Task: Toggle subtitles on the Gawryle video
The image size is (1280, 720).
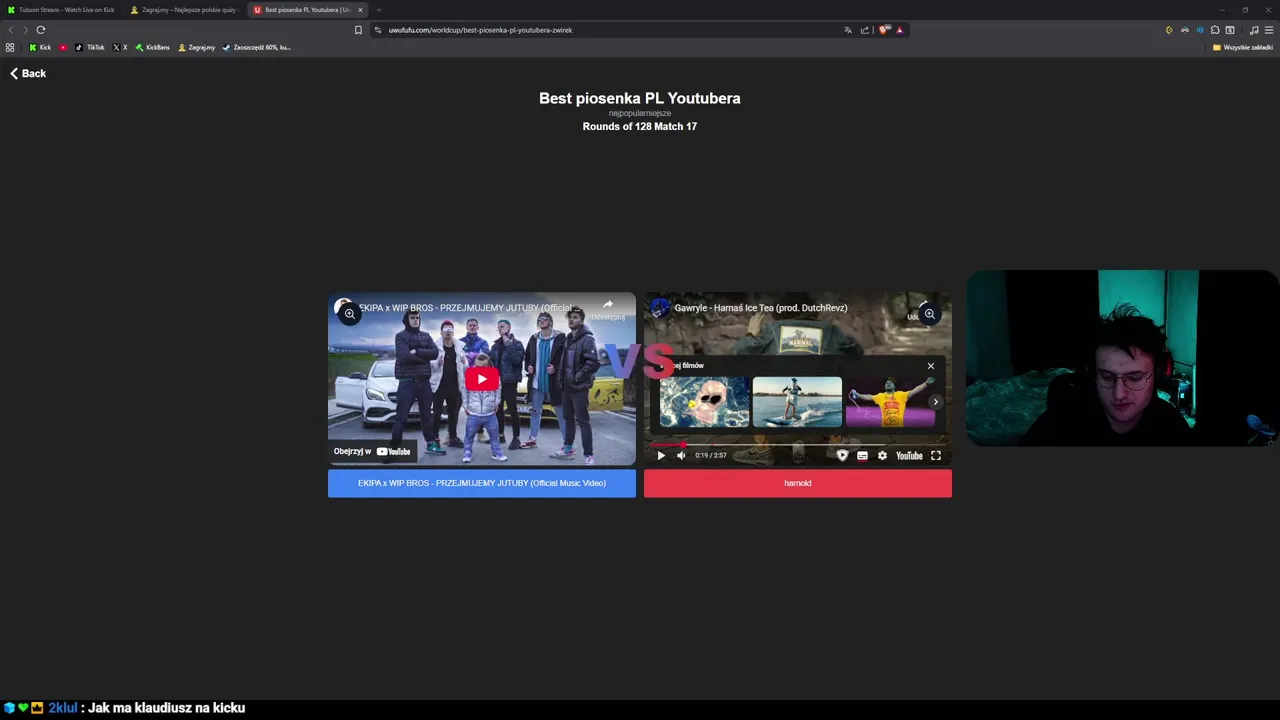Action: [862, 456]
